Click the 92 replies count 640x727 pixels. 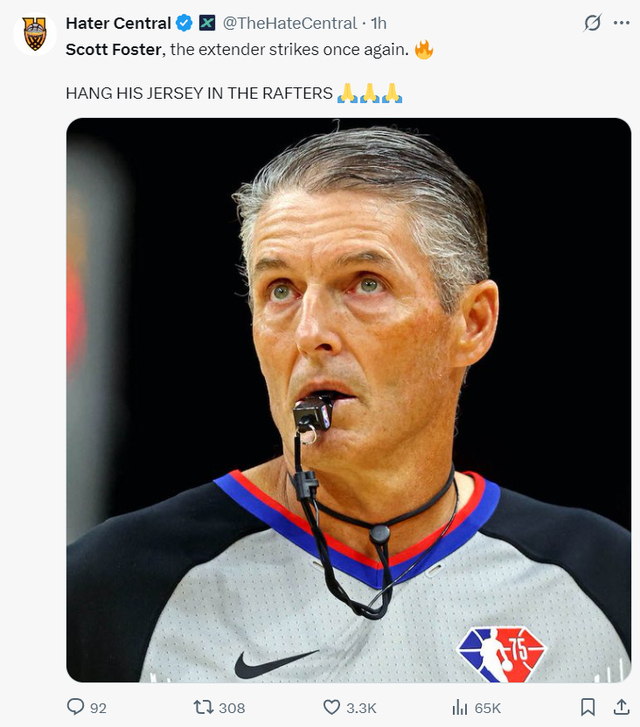98,708
